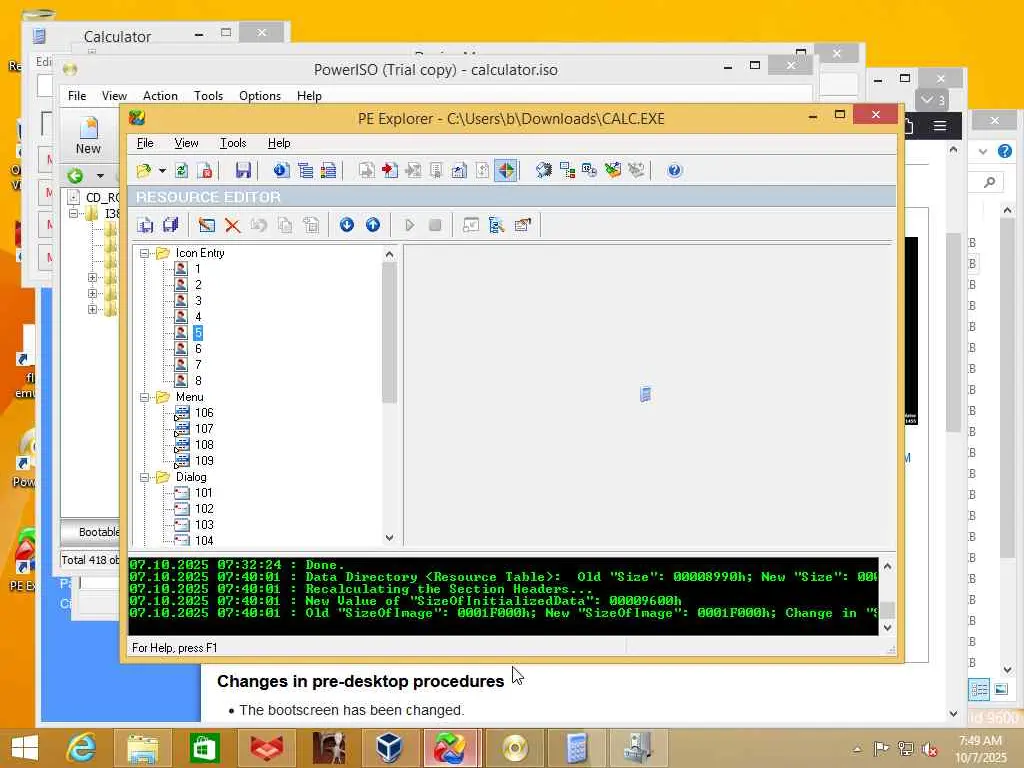Image resolution: width=1024 pixels, height=768 pixels.
Task: Open the Help menu in PE Explorer
Action: 279,143
